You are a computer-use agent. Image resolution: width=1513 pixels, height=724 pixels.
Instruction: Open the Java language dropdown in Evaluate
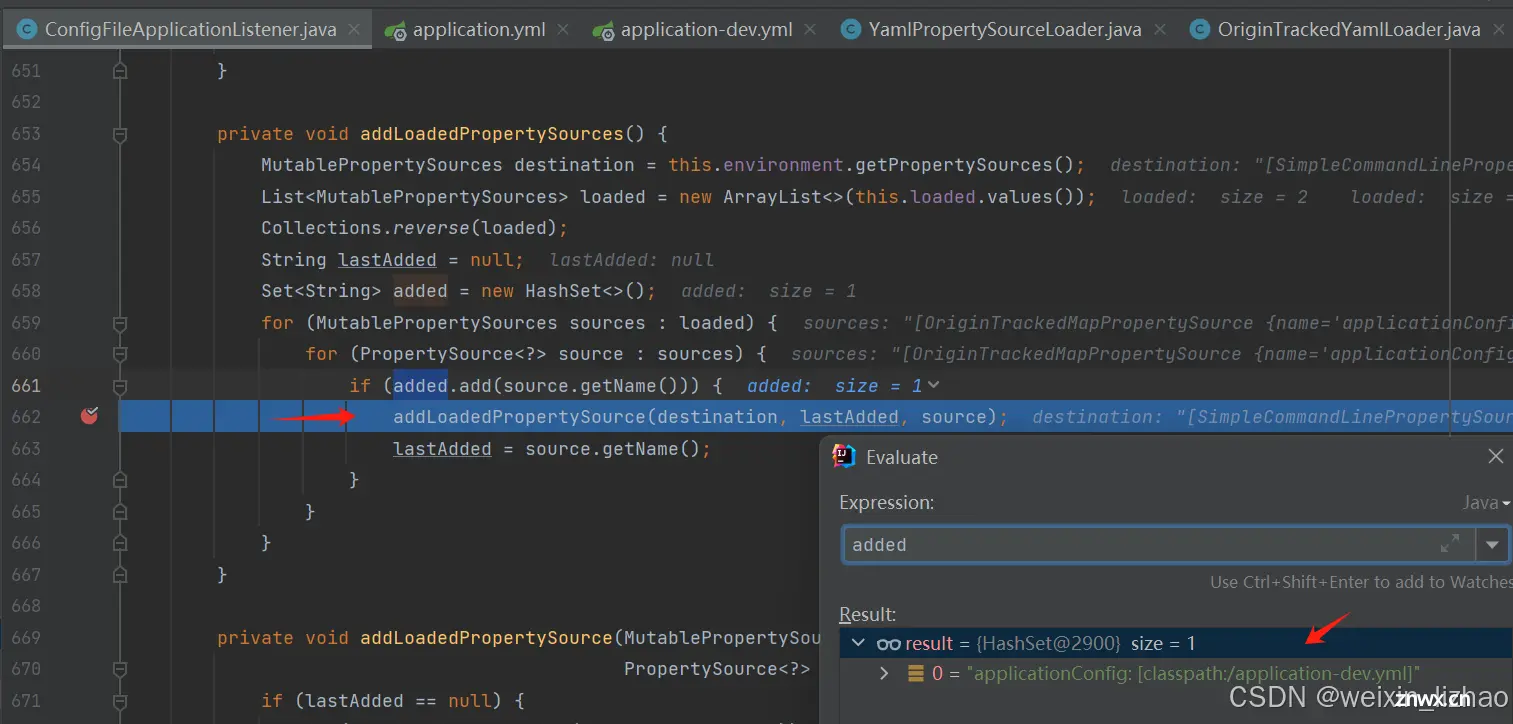(1486, 503)
